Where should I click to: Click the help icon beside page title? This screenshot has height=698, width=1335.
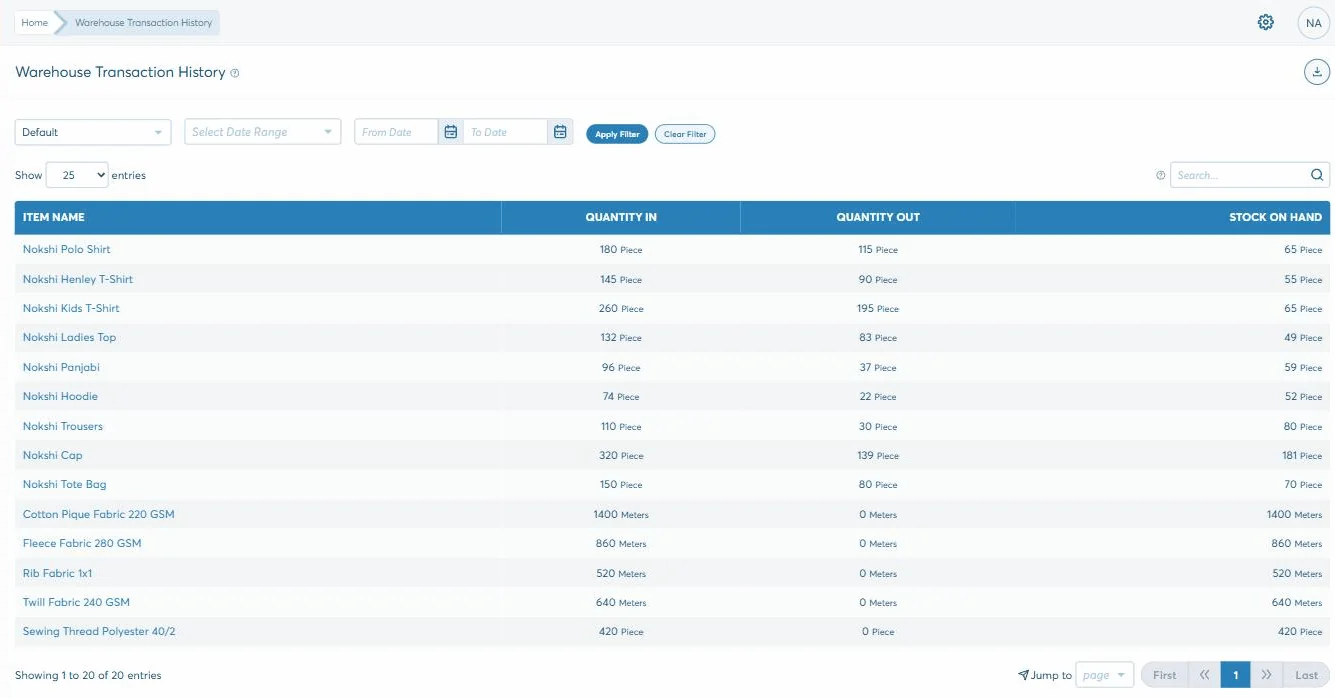coord(235,73)
